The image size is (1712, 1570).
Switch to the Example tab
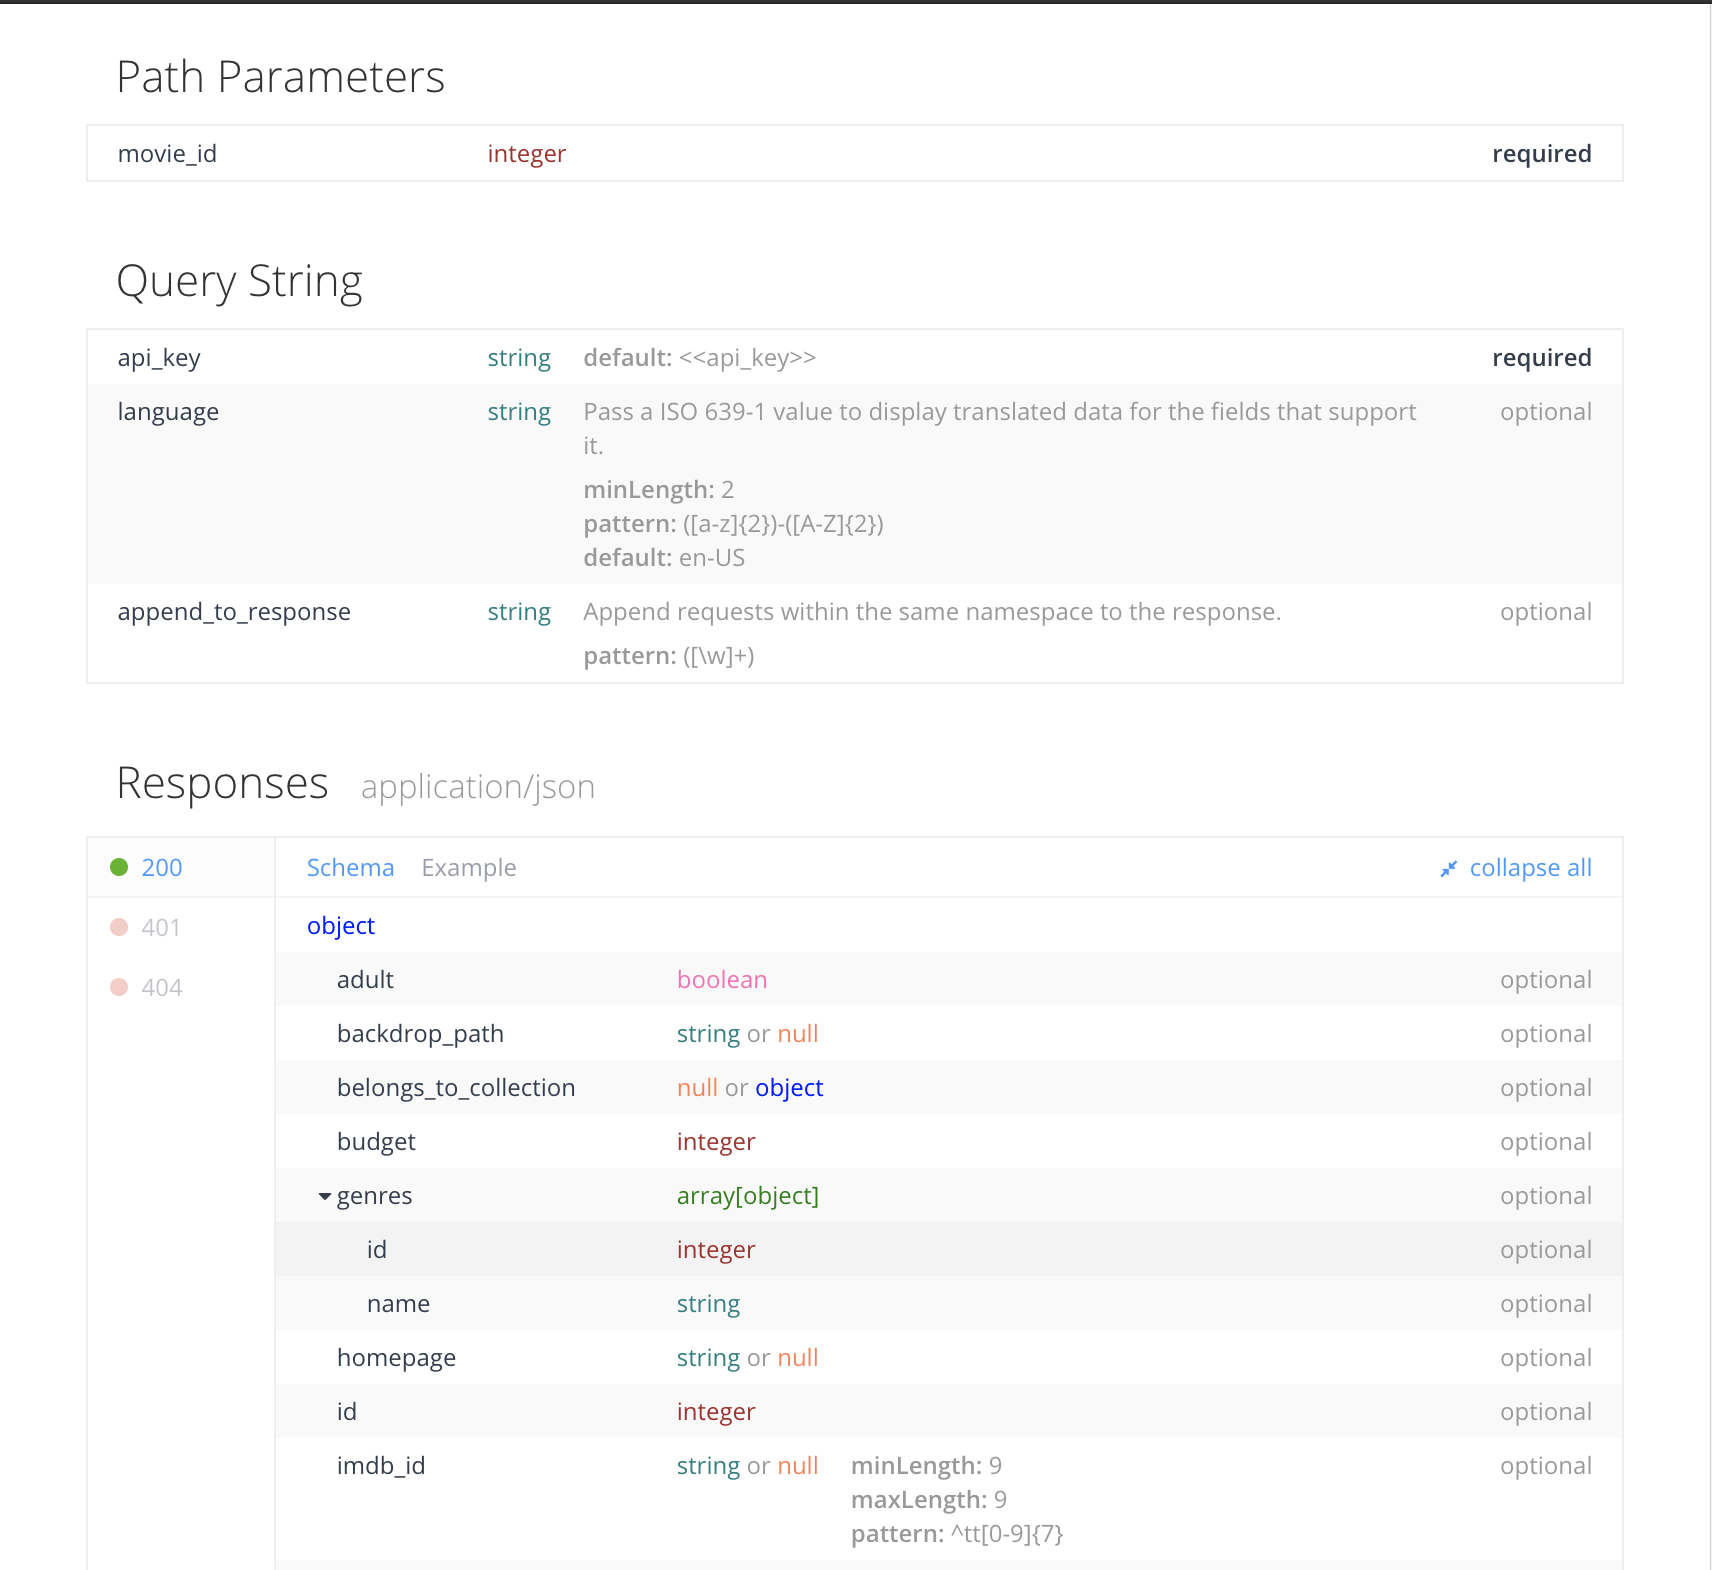(468, 868)
